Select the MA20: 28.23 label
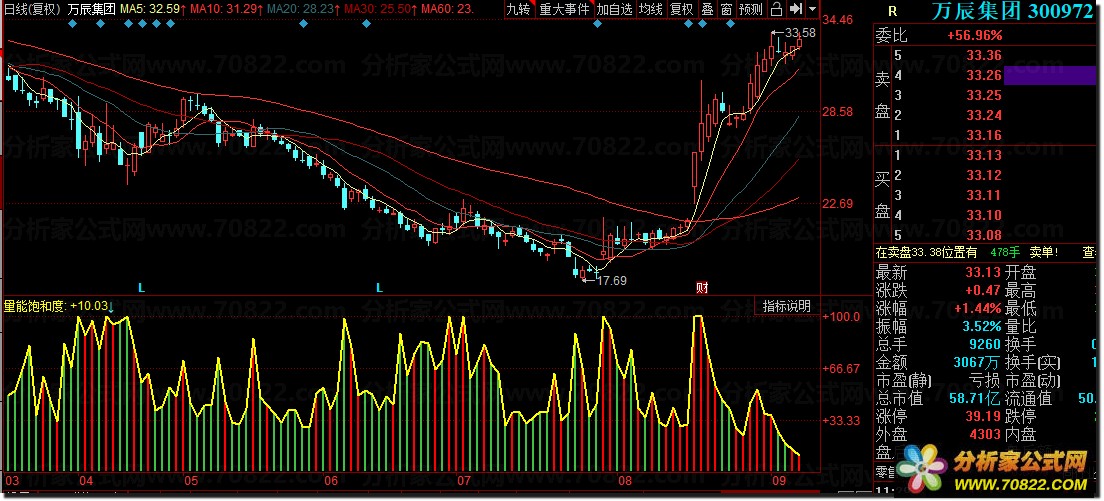 [303, 9]
